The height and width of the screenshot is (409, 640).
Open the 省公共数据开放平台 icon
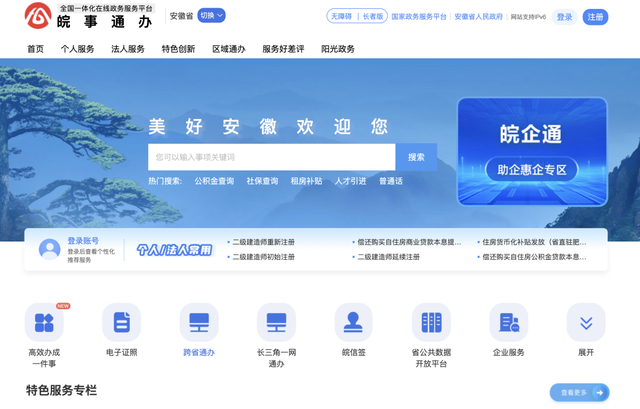pyautogui.click(x=431, y=322)
